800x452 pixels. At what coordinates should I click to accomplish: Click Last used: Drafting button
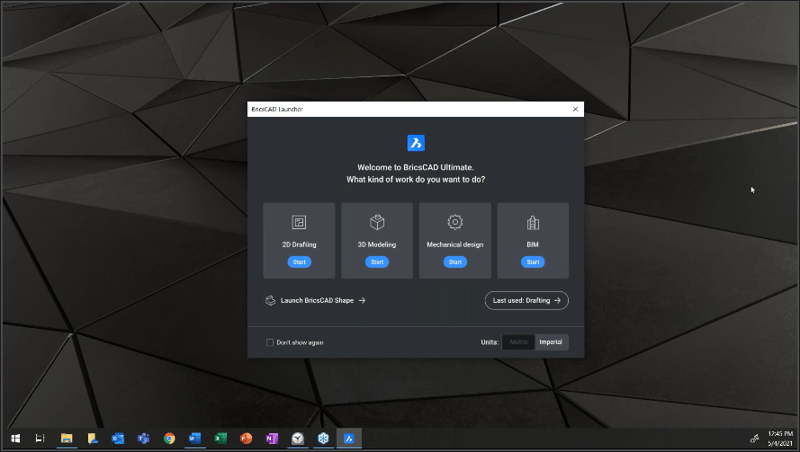point(527,300)
